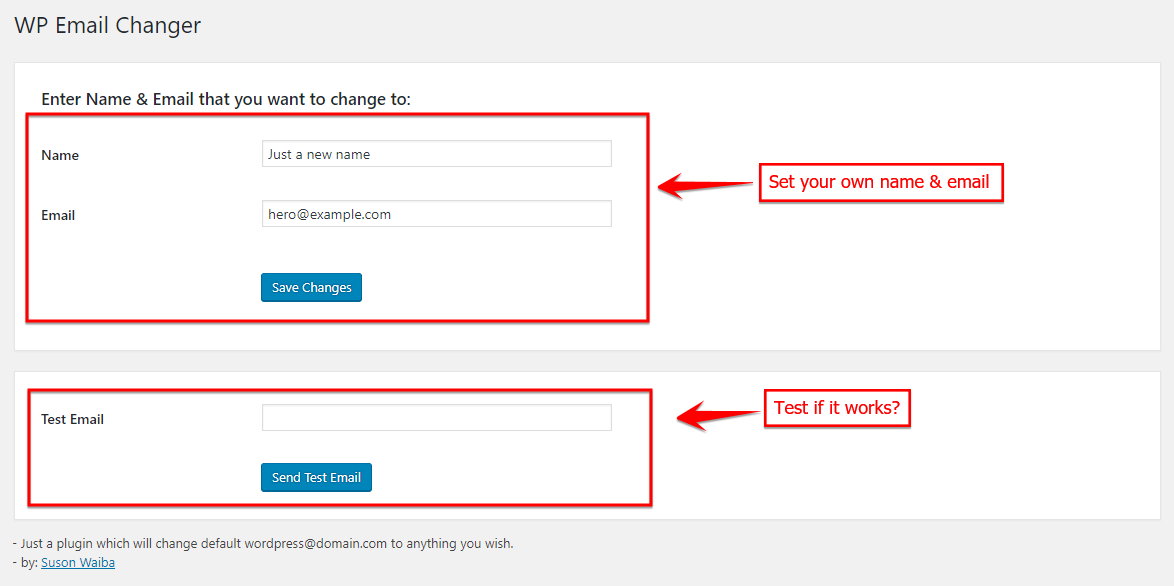This screenshot has width=1174, height=586.
Task: Click 'wordpress@domain.com' text in the footer
Action: [315, 544]
